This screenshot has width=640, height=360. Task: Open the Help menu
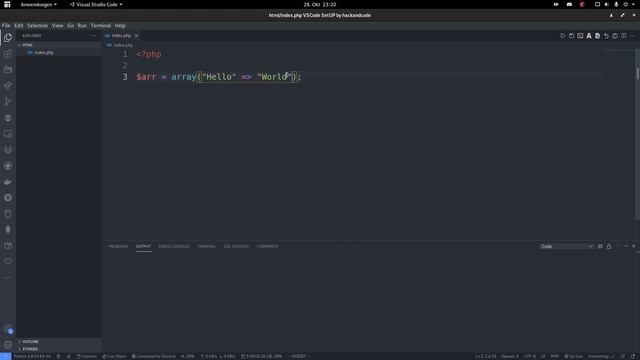(120, 25)
